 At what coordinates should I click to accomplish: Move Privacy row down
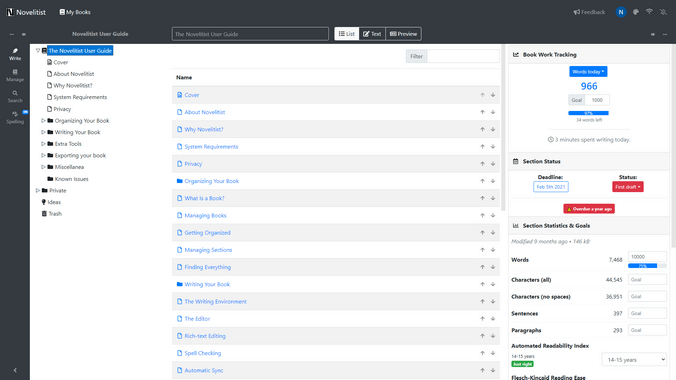click(x=493, y=164)
